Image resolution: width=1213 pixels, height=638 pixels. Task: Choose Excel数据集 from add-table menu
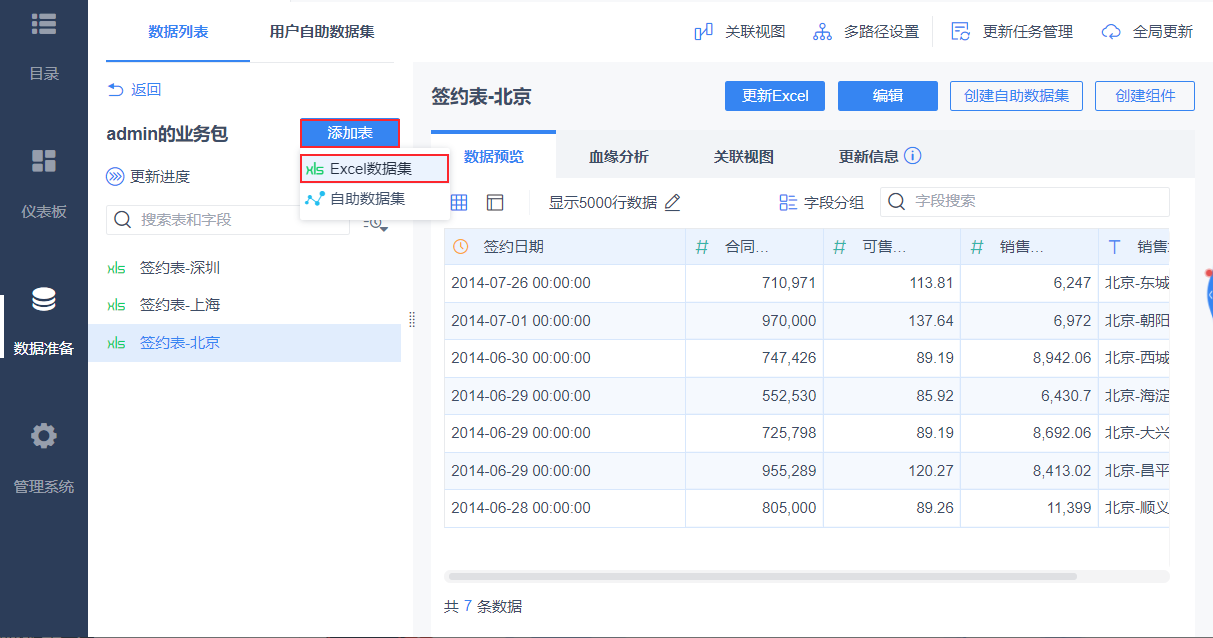374,169
